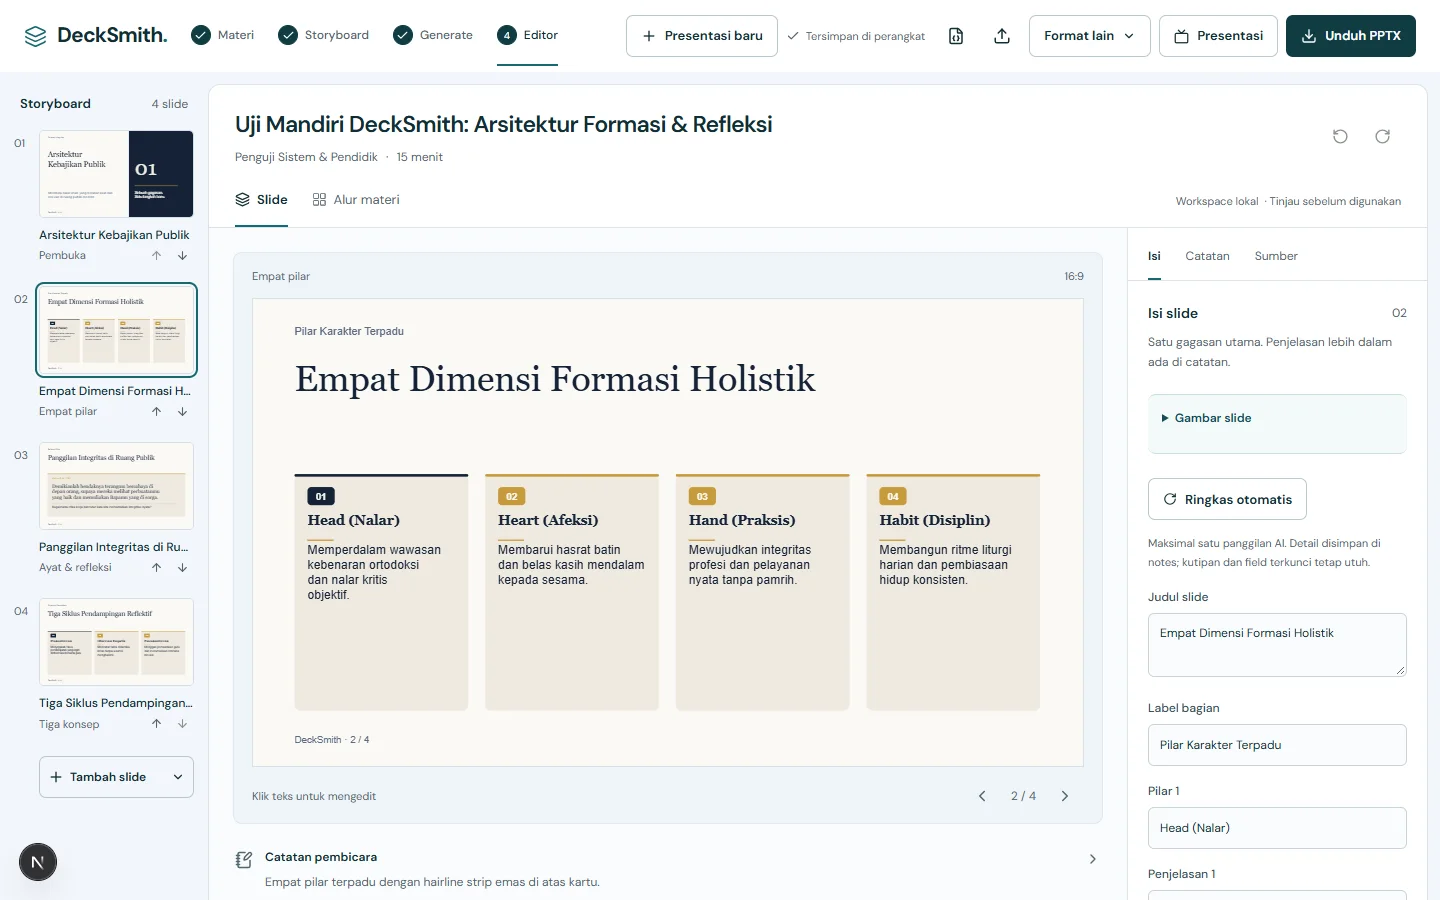Select slide 01 thumbnail Arsitektur Kebajikan Publik
Image resolution: width=1440 pixels, height=900 pixels.
pyautogui.click(x=116, y=174)
